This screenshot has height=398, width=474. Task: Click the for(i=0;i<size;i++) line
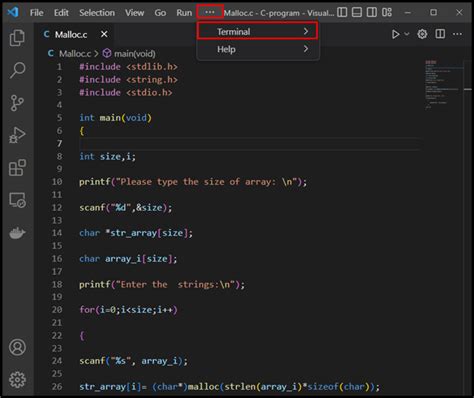coord(128,310)
